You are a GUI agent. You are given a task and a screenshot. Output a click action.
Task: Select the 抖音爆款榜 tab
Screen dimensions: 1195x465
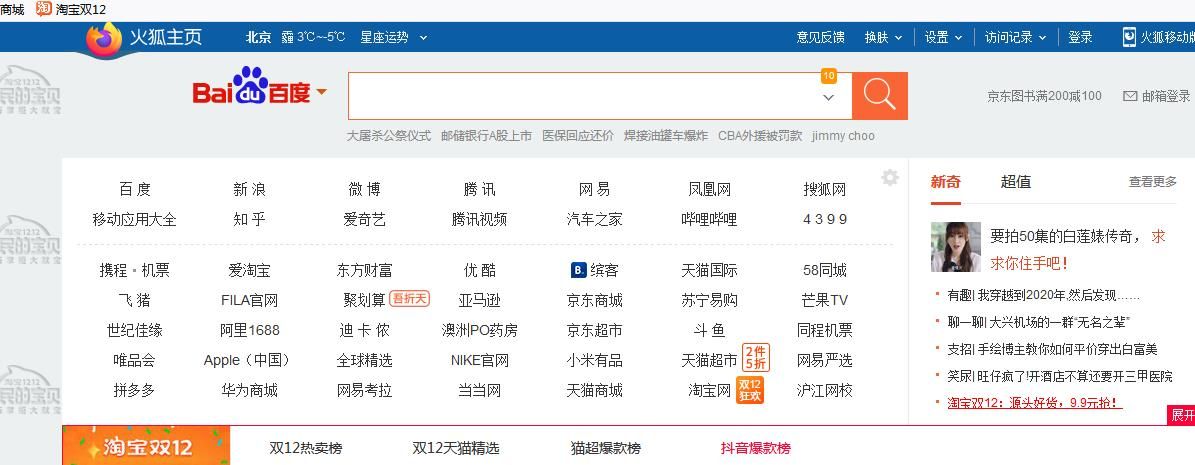[x=756, y=448]
